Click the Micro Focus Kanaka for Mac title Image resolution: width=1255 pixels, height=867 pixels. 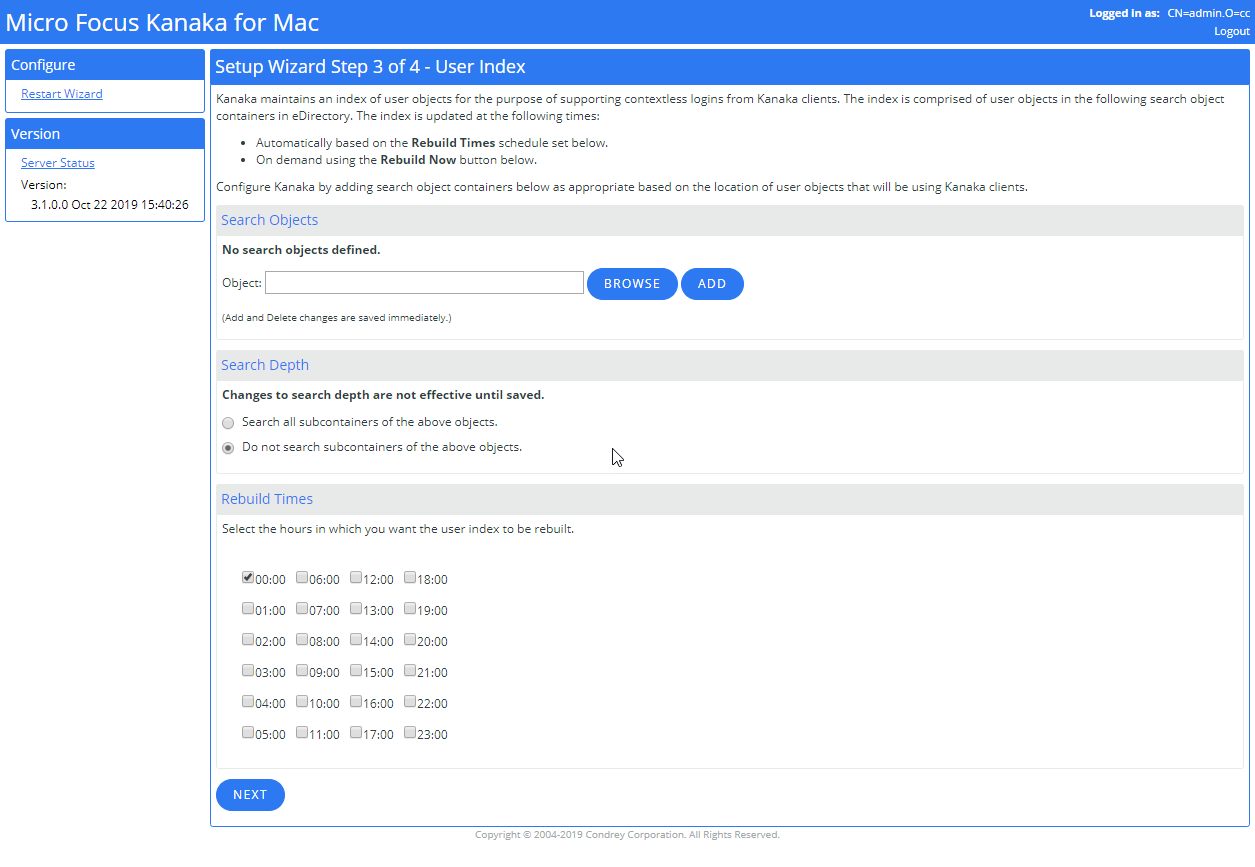(163, 22)
